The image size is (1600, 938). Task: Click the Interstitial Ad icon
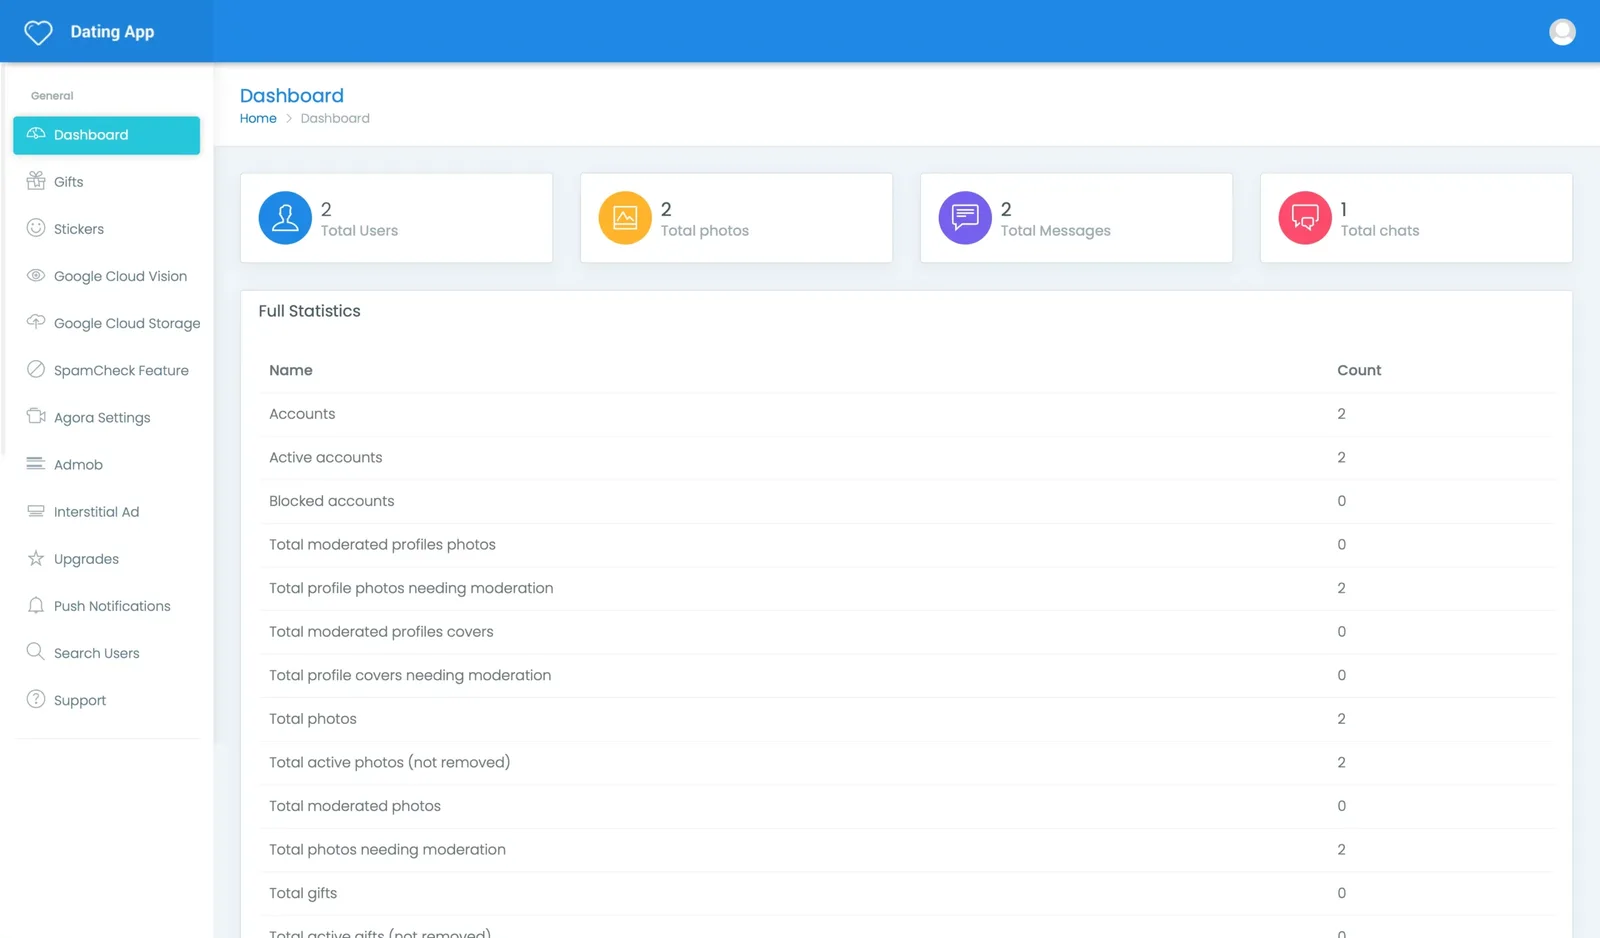[x=36, y=511]
